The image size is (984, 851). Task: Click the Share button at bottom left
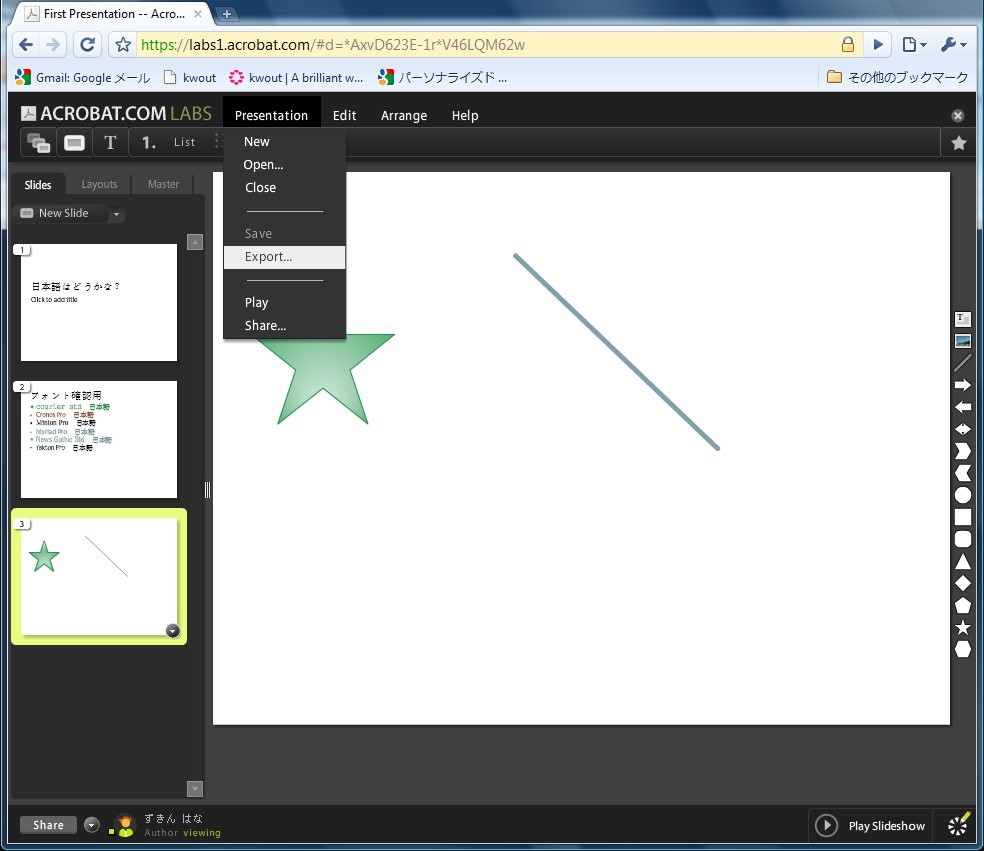pyautogui.click(x=48, y=825)
